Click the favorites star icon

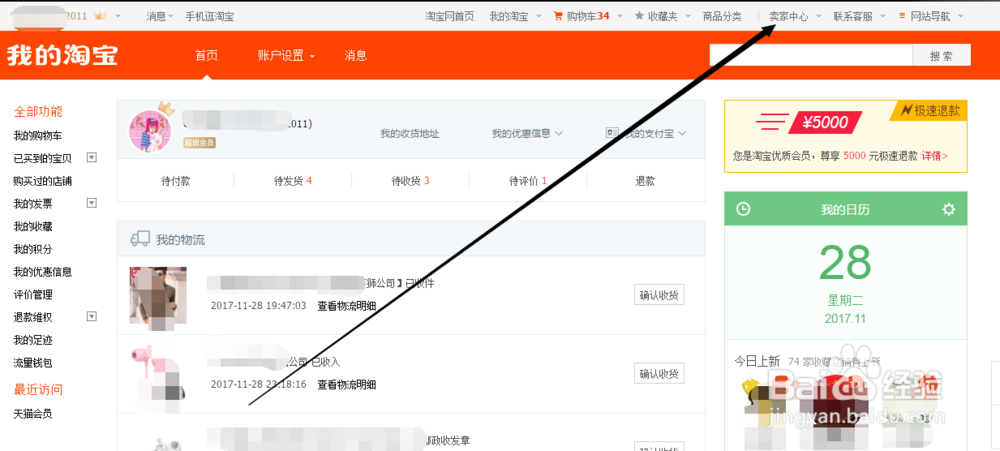pos(640,16)
